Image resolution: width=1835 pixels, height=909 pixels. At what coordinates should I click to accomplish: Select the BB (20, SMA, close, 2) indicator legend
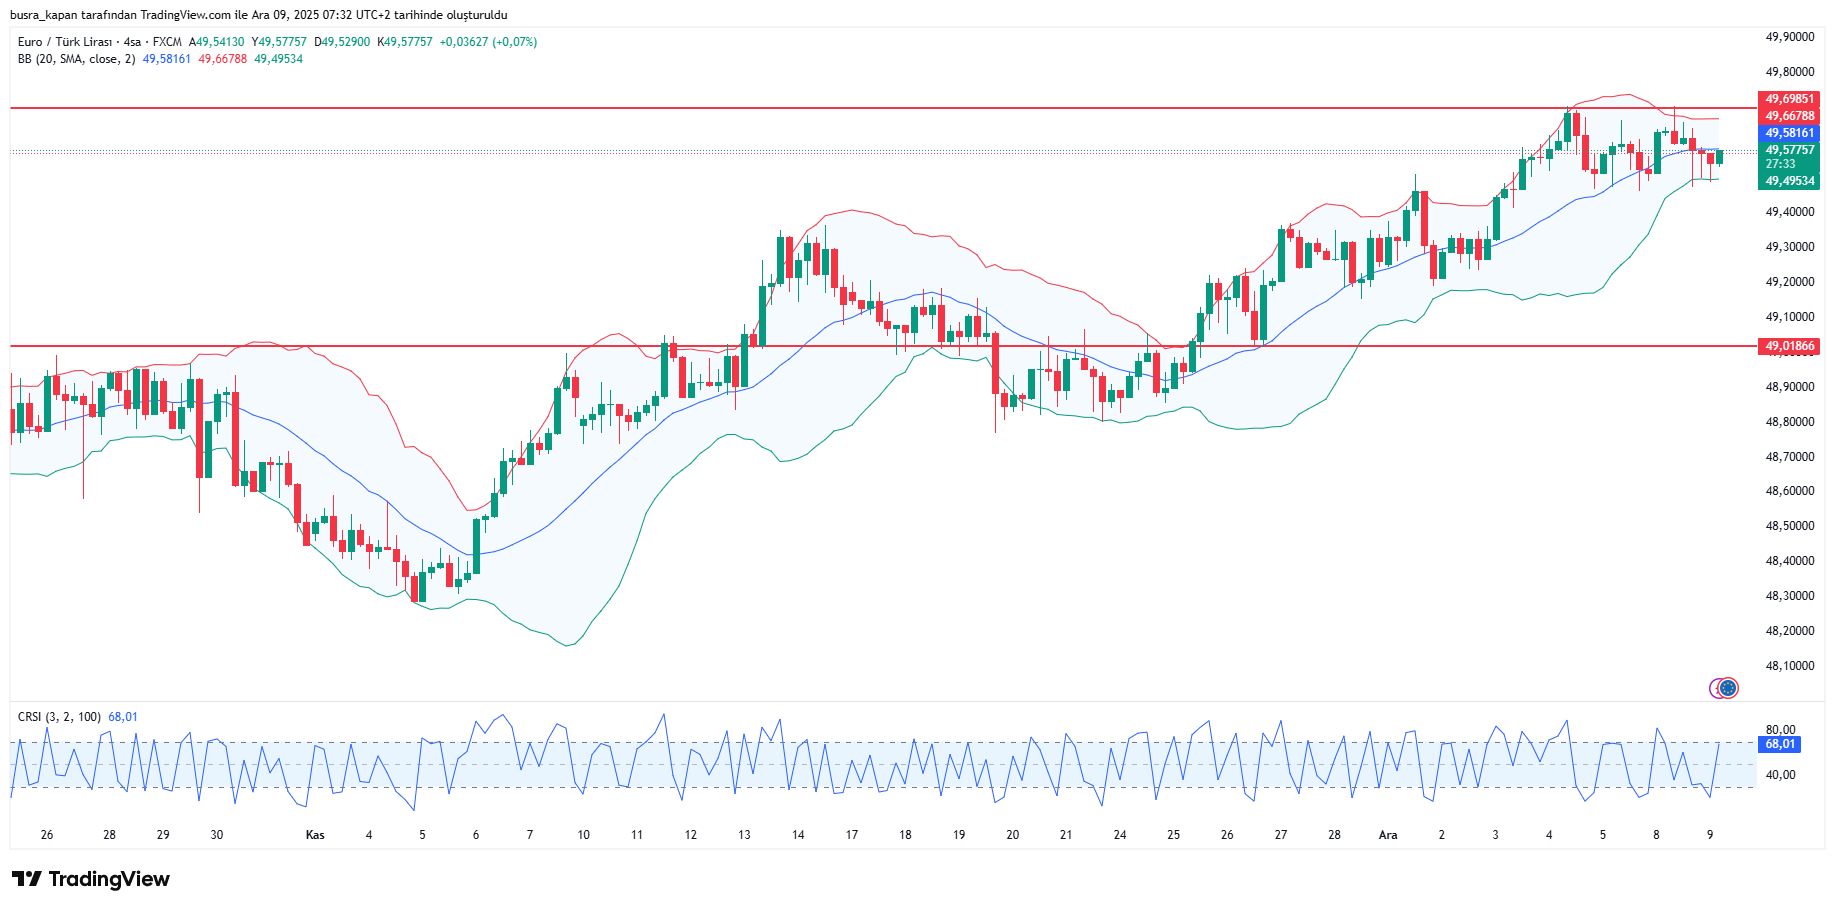point(76,59)
